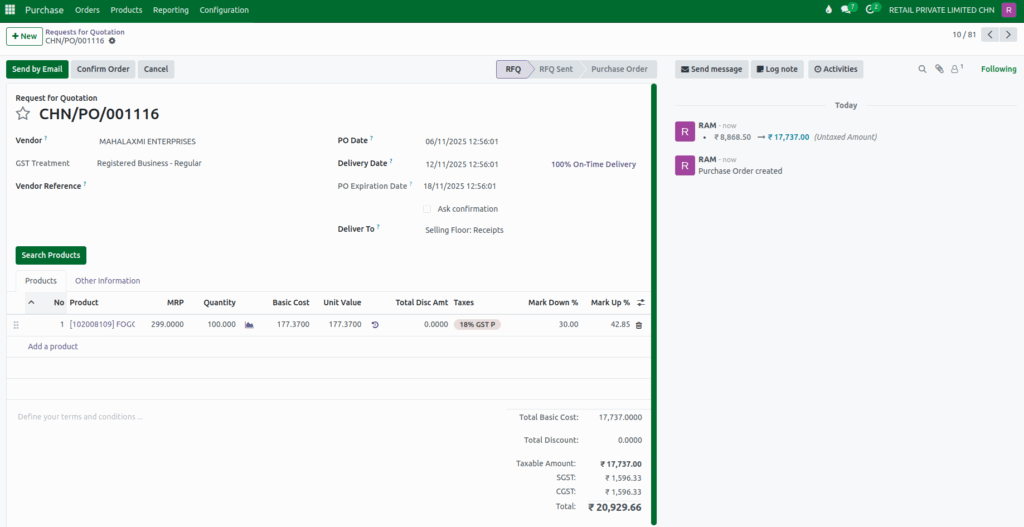
Task: Open the Purchase app menu
Action: (44, 10)
